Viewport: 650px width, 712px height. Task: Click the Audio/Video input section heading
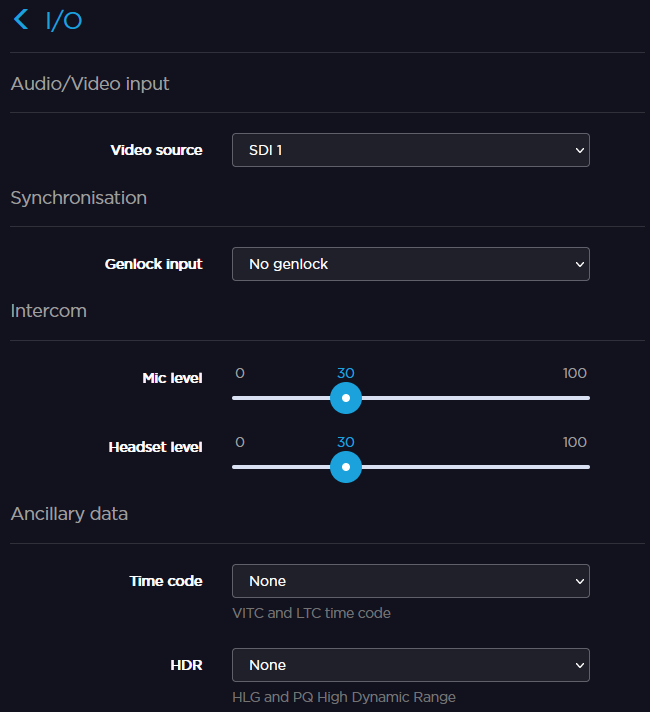pyautogui.click(x=90, y=84)
